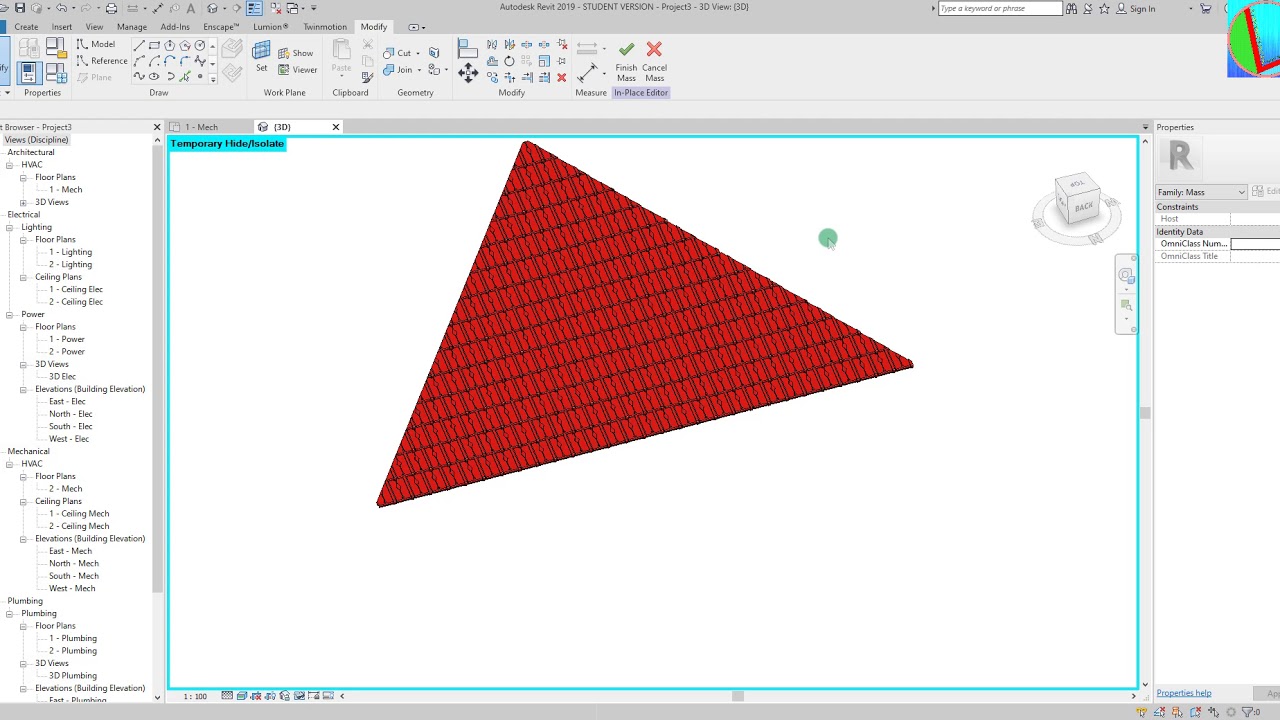The width and height of the screenshot is (1280, 720).
Task: Click the horizontal view scrollbar thumb
Action: [x=738, y=696]
